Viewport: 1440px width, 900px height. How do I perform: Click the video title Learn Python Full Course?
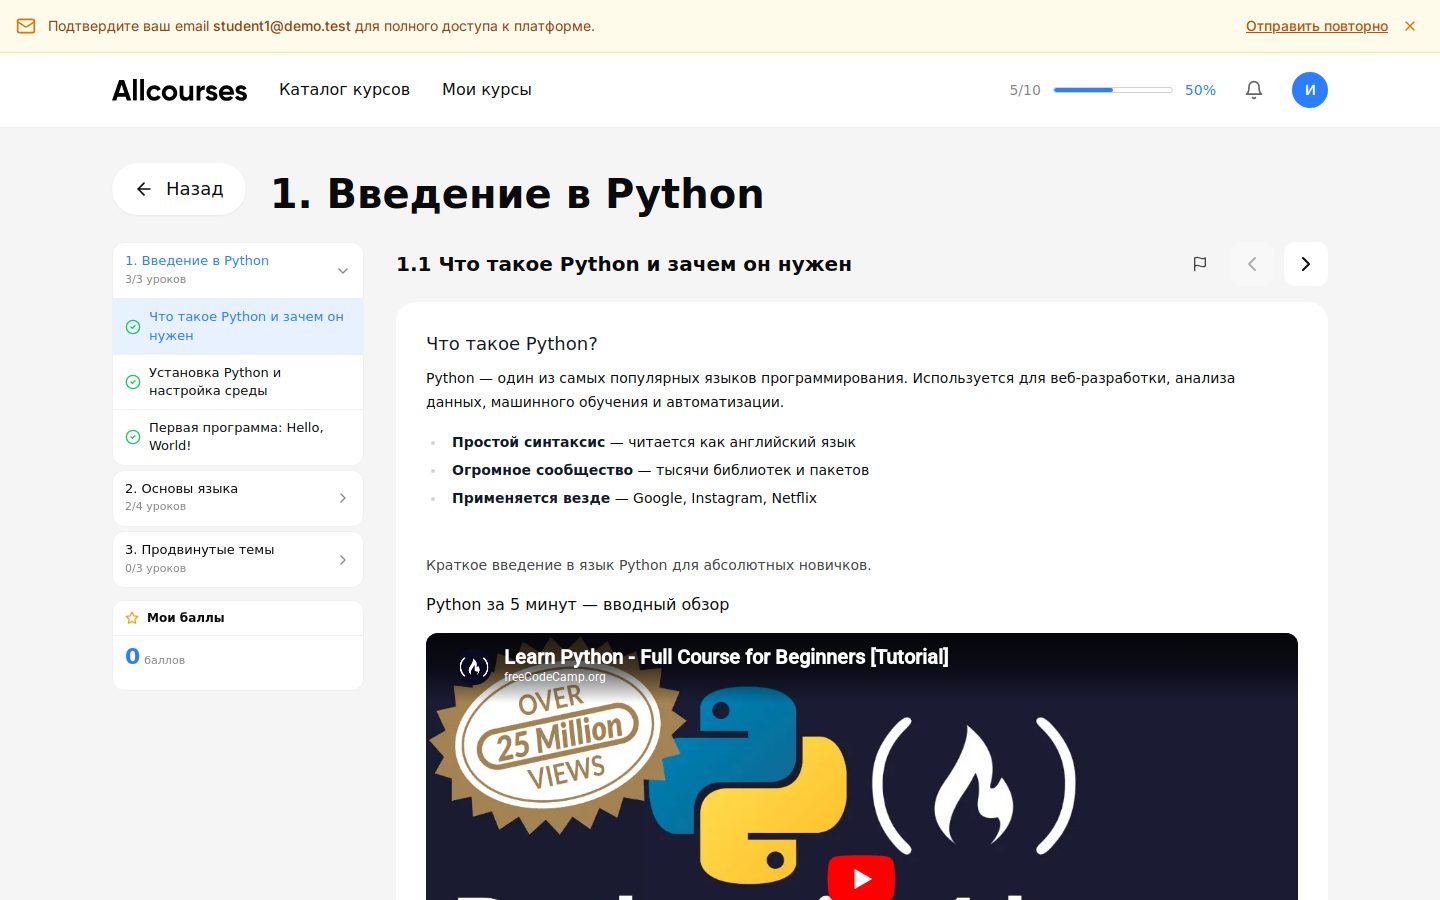[726, 657]
